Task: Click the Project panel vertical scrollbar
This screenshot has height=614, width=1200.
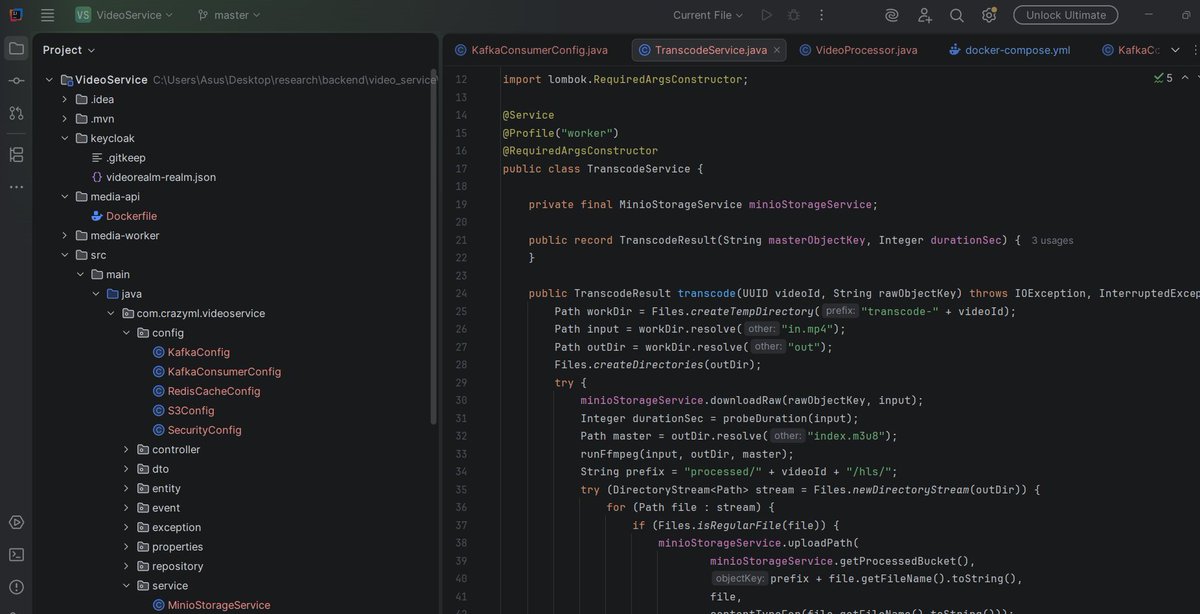Action: tap(433, 245)
